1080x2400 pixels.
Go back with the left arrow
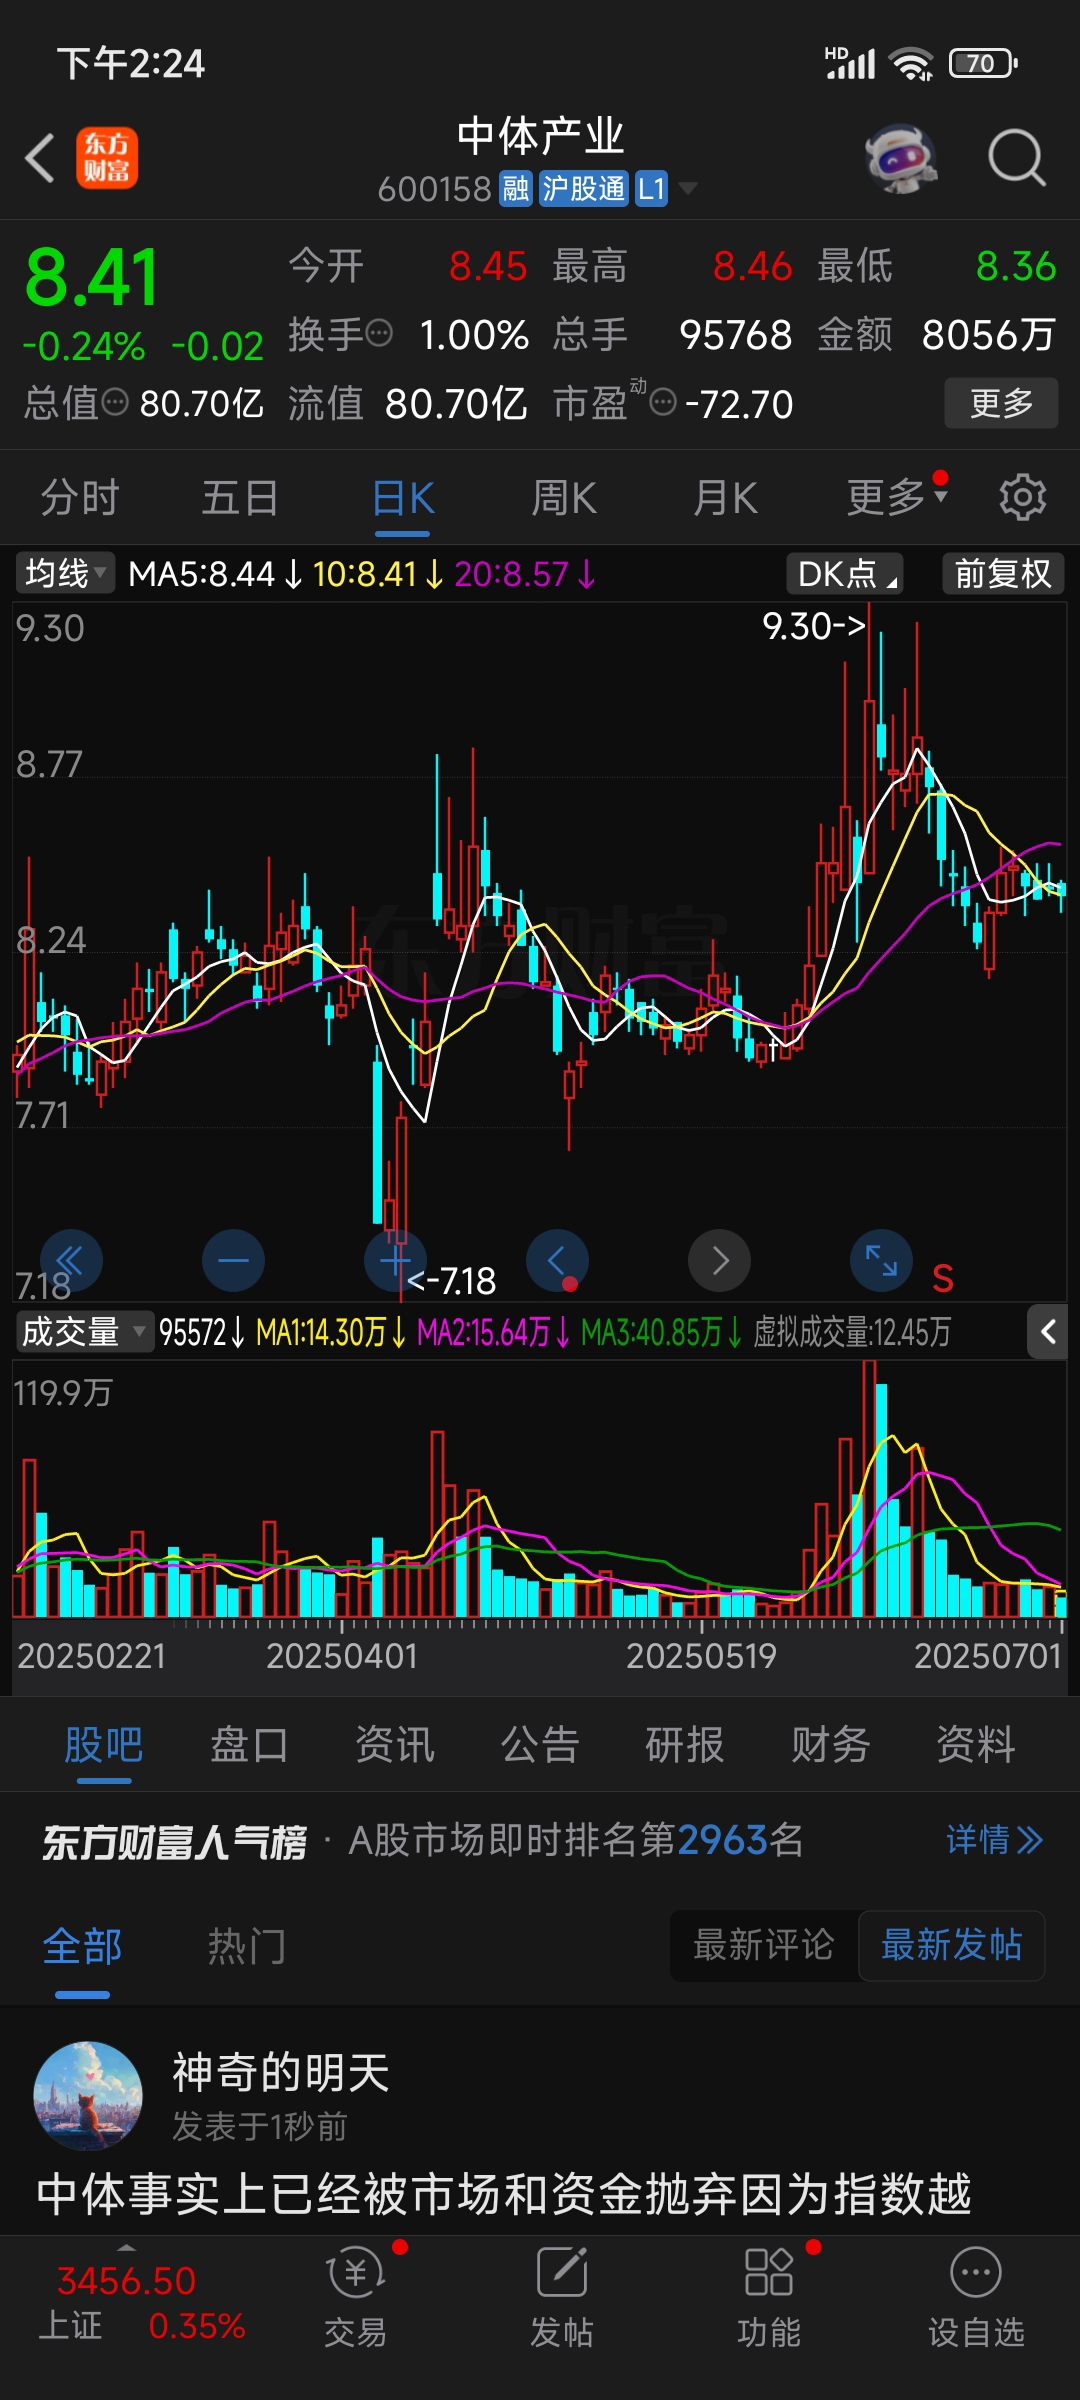click(x=40, y=158)
